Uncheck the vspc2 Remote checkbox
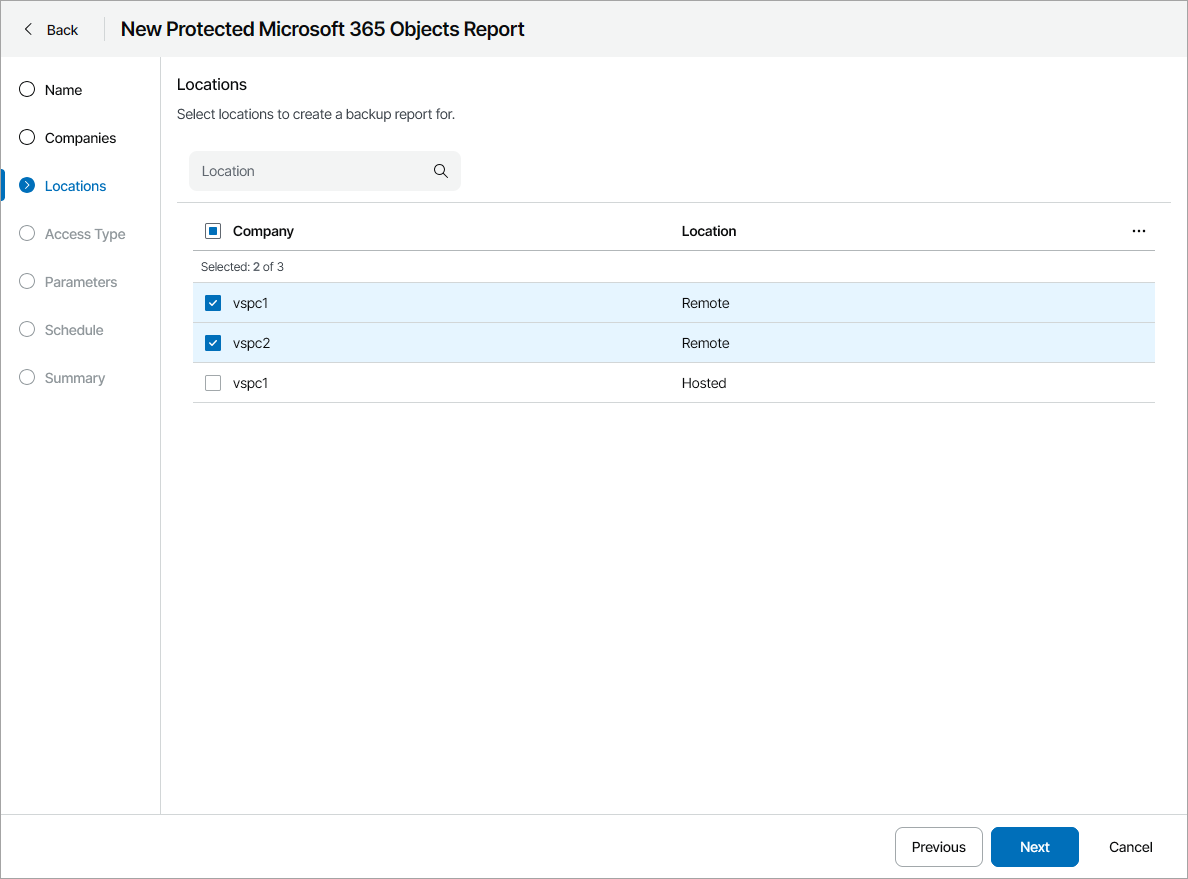 [x=213, y=343]
